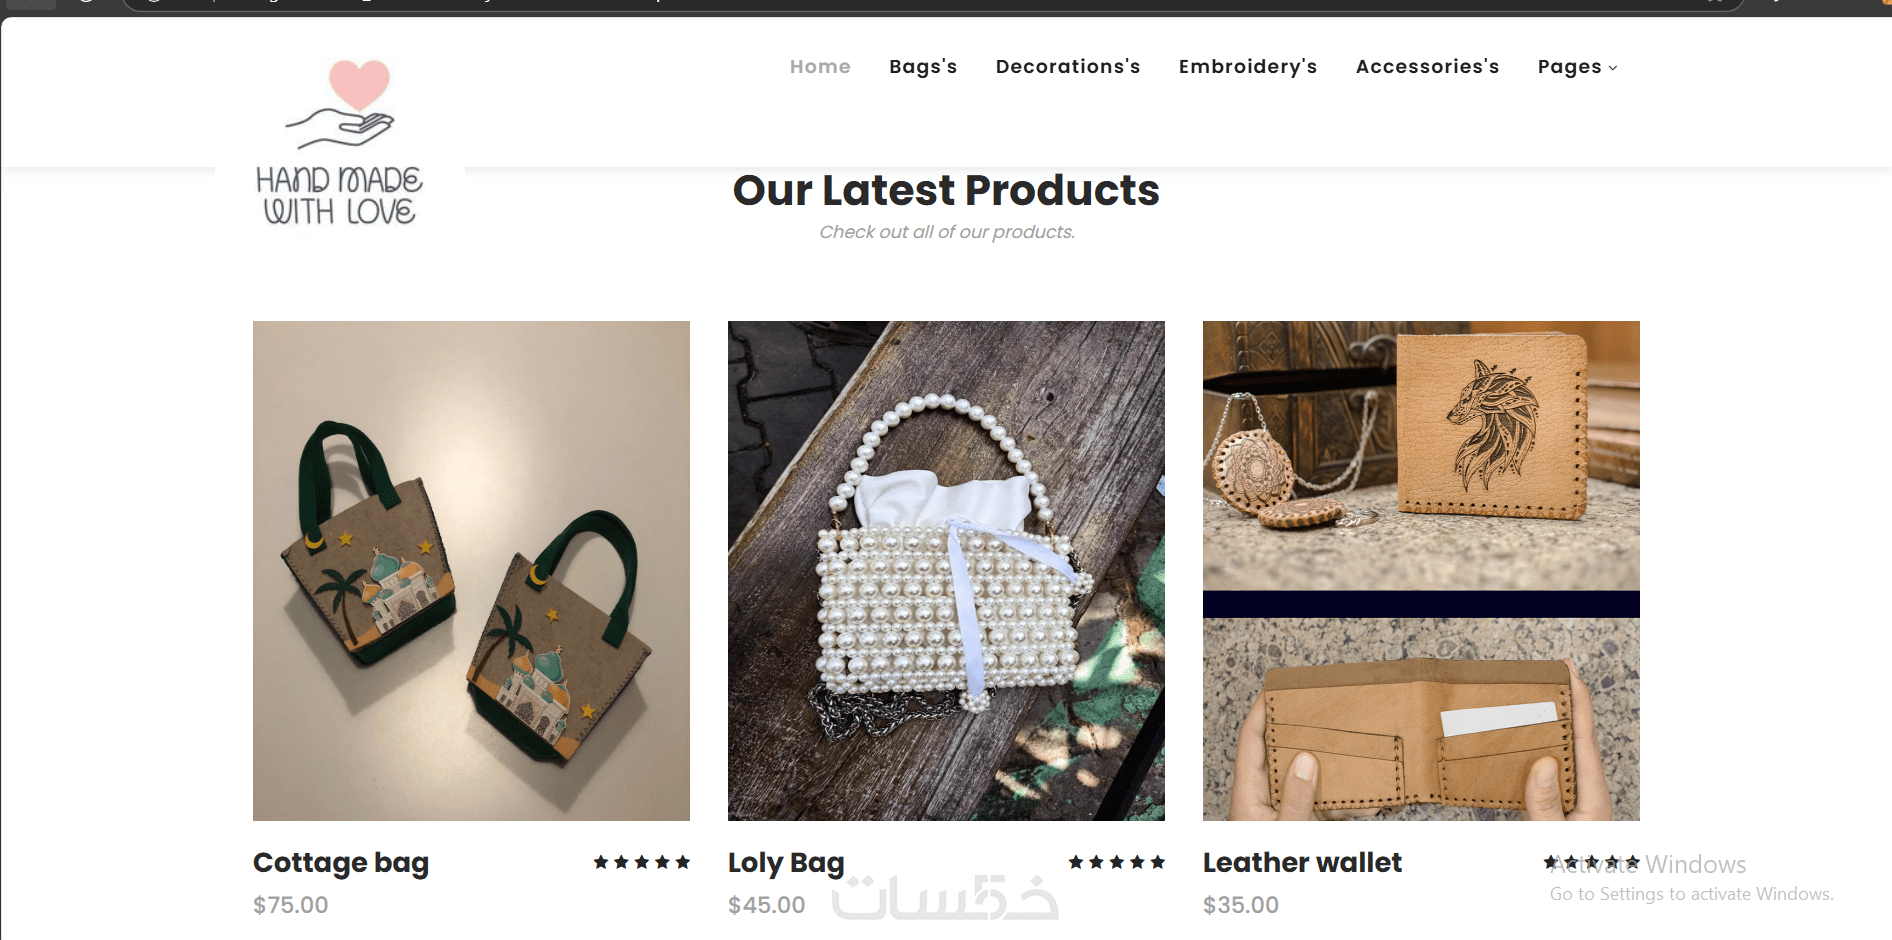View the Loly Bag pearl bag photo
This screenshot has height=940, width=1892.
pos(946,570)
